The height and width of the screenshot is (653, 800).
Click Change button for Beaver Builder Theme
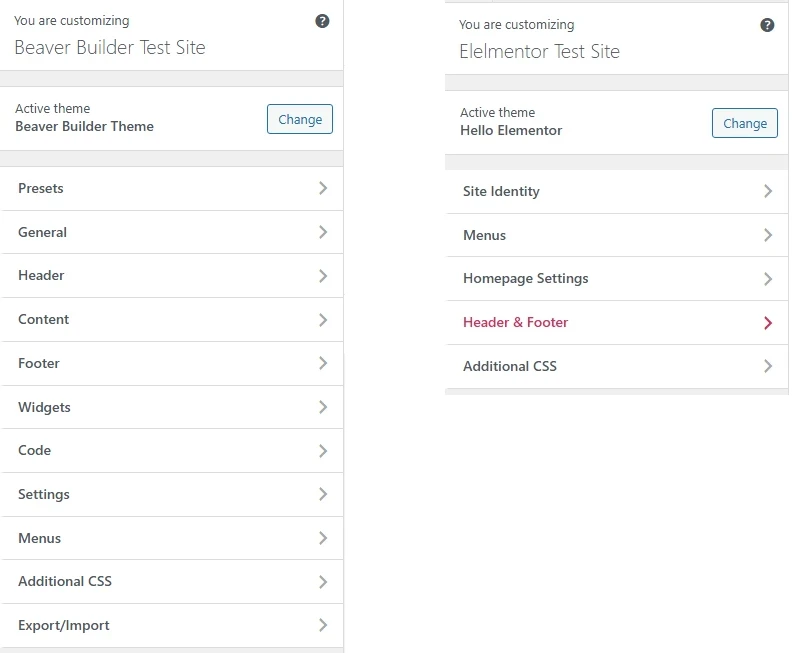299,118
